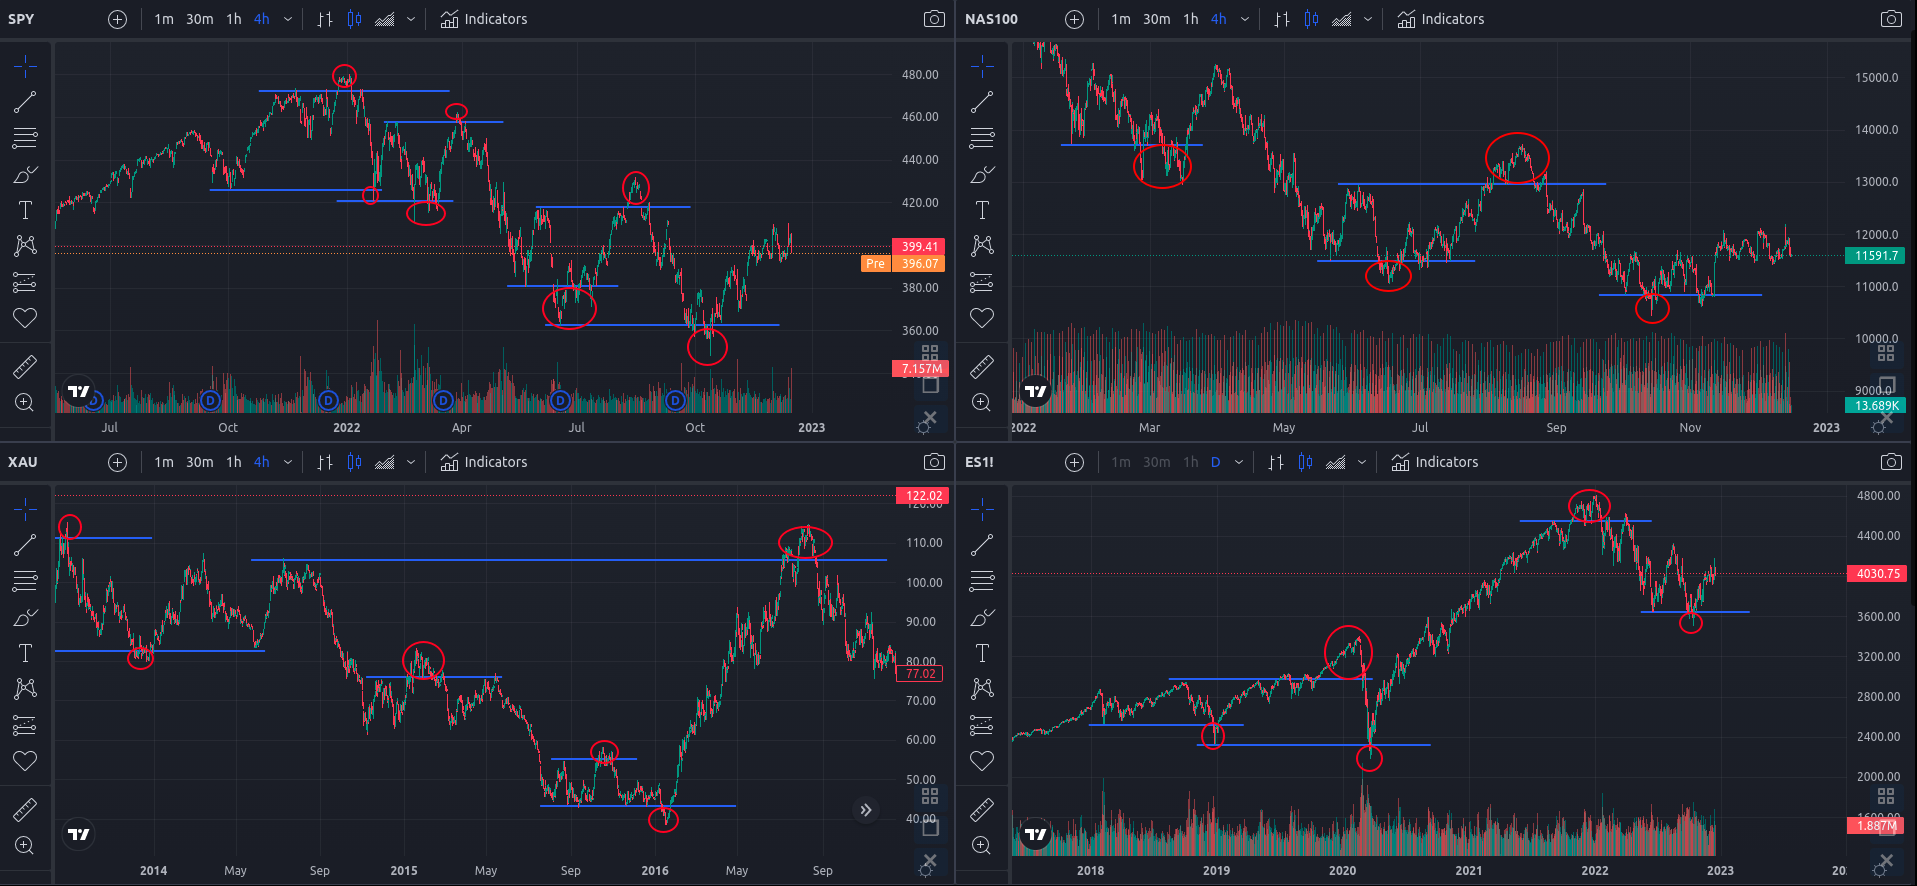The image size is (1917, 886).
Task: Open the gear chart settings in SPY panel
Action: coord(925,427)
